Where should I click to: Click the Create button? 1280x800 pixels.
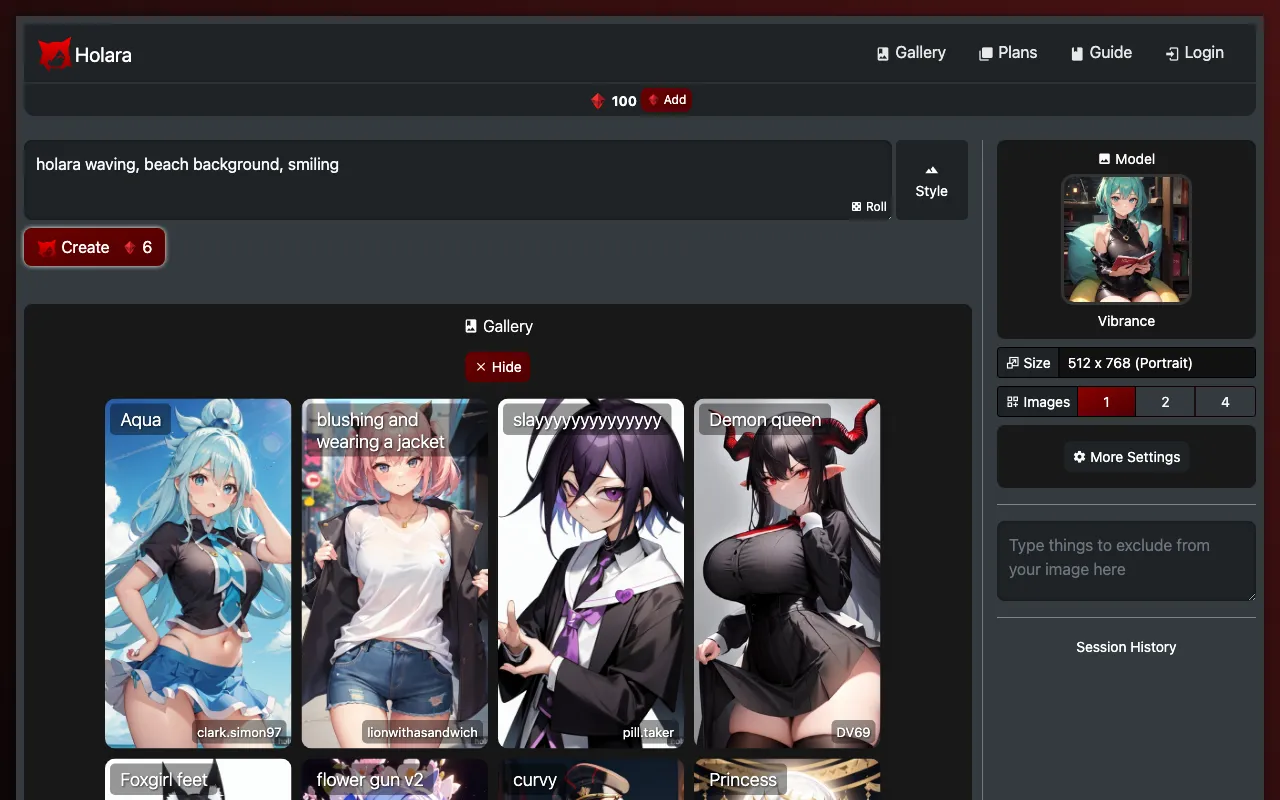point(94,248)
